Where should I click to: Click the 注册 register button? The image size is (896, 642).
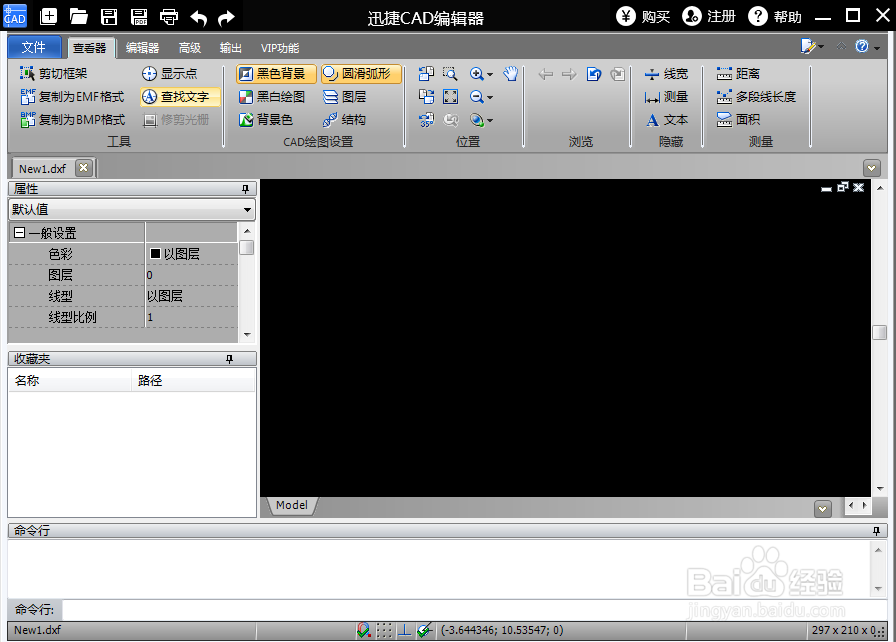coord(709,17)
